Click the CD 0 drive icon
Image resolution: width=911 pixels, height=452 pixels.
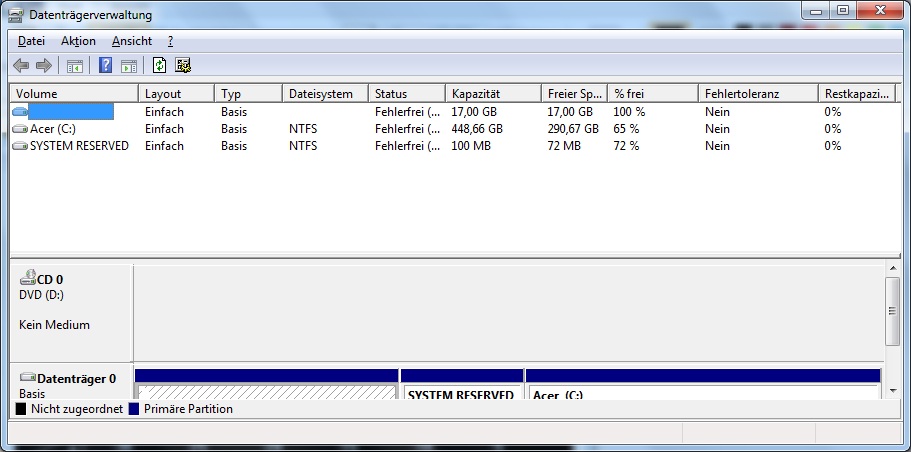tap(27, 278)
